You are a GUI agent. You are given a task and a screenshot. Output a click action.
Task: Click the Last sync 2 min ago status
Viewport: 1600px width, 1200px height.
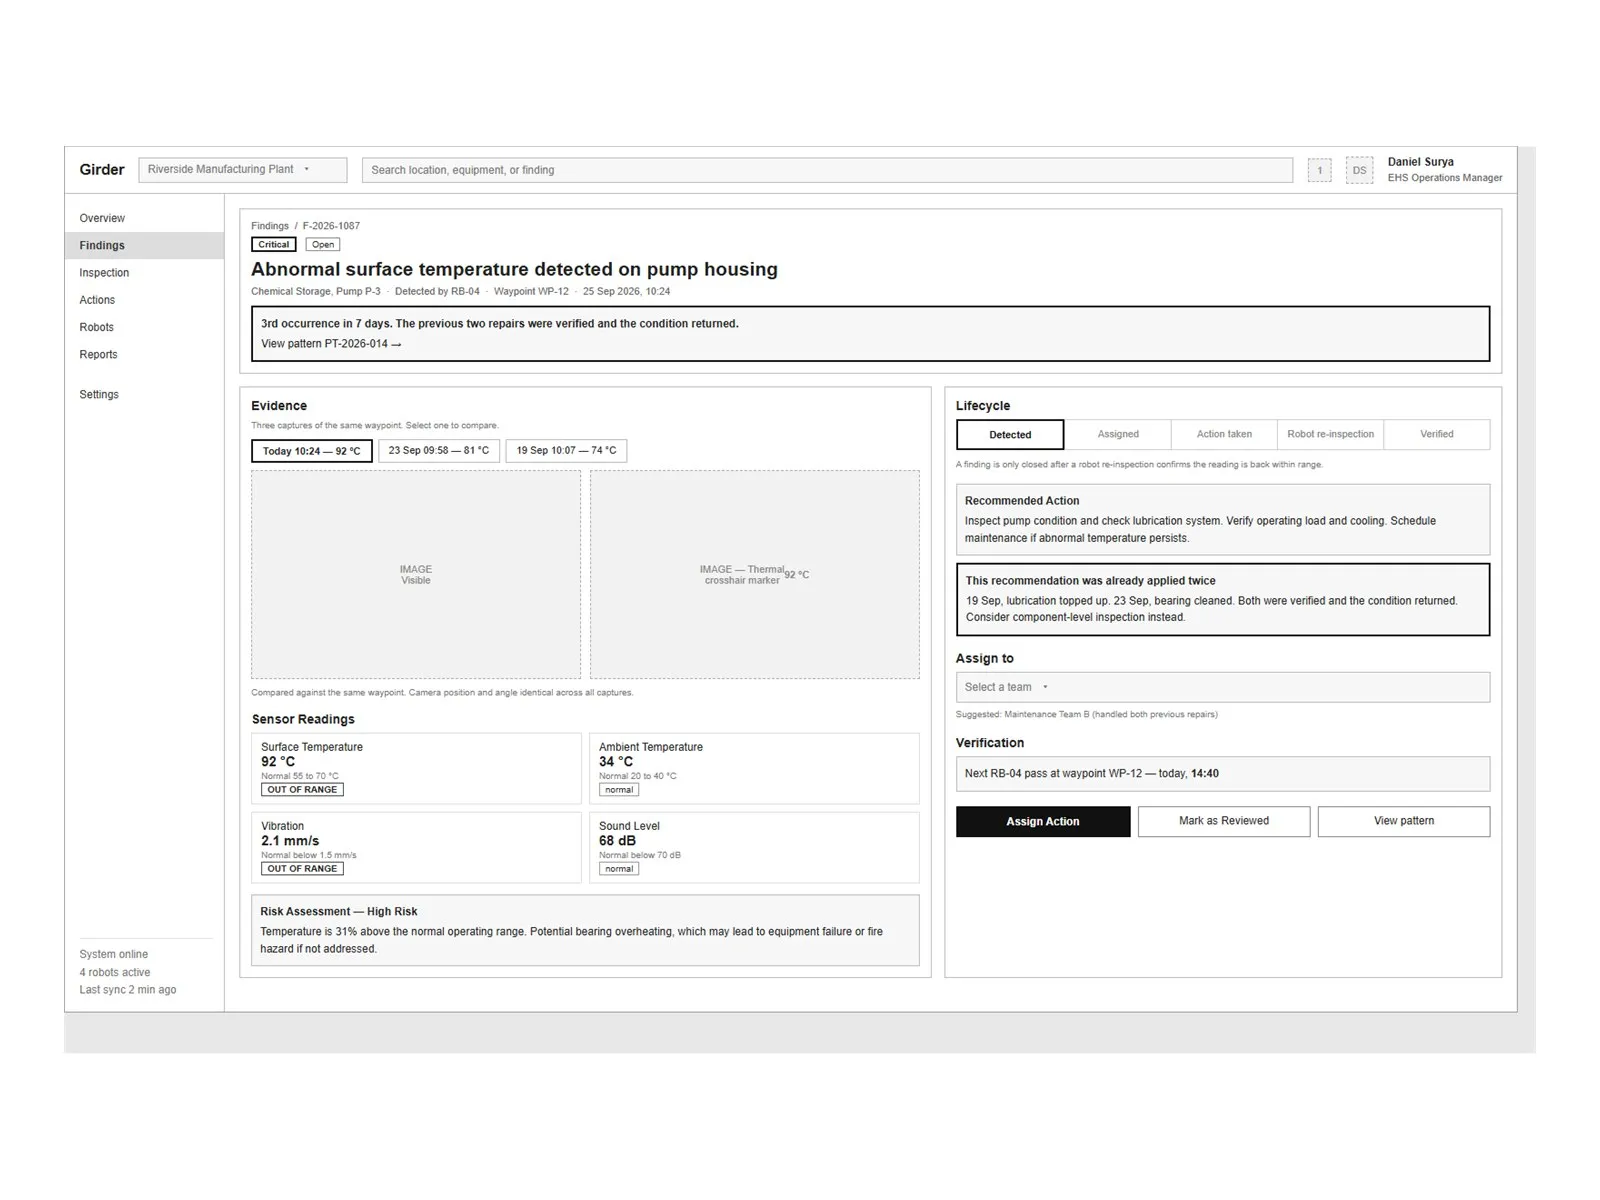coord(128,990)
